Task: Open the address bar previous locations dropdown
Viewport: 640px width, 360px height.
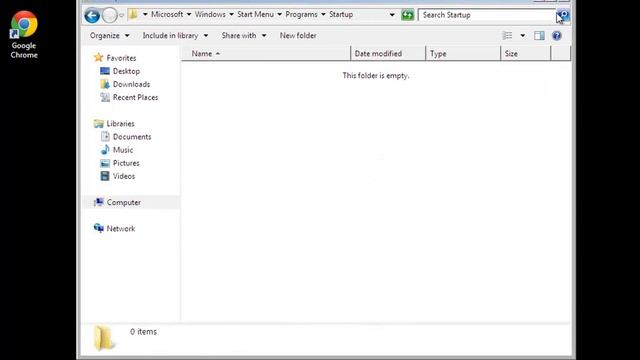Action: (392, 15)
